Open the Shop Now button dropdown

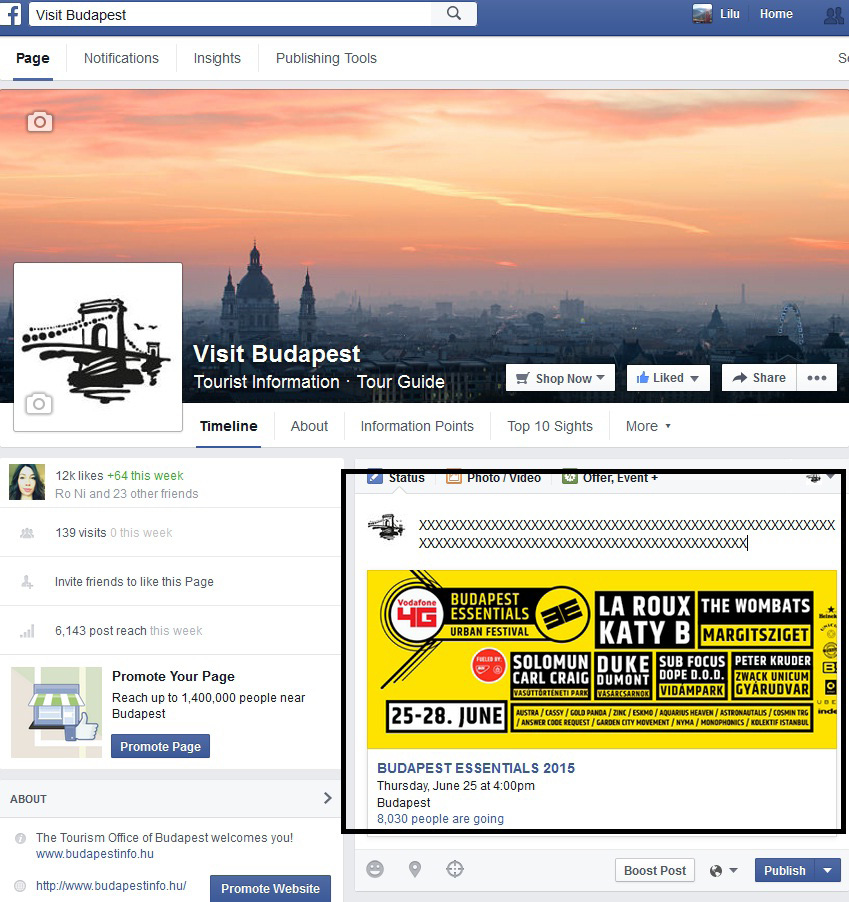coord(560,378)
